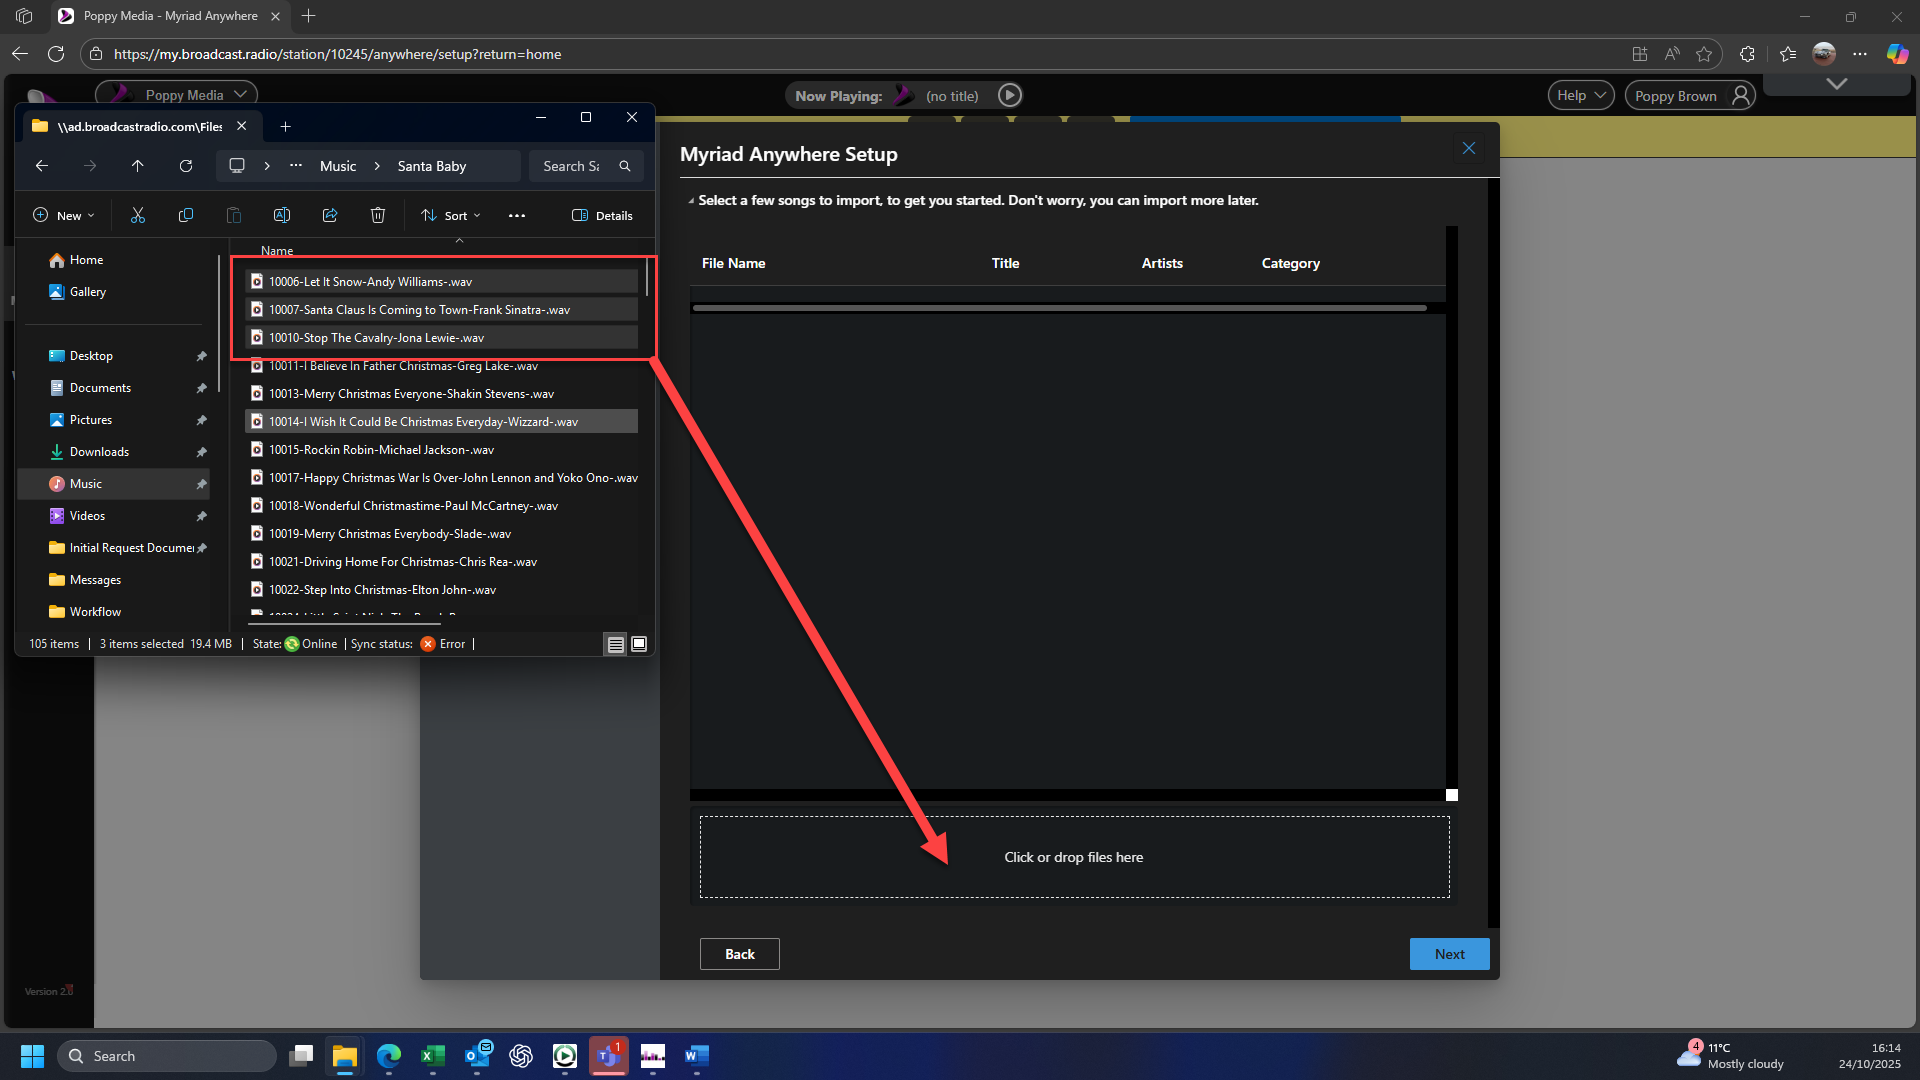Click the Rename icon in Explorer toolbar

282,215
